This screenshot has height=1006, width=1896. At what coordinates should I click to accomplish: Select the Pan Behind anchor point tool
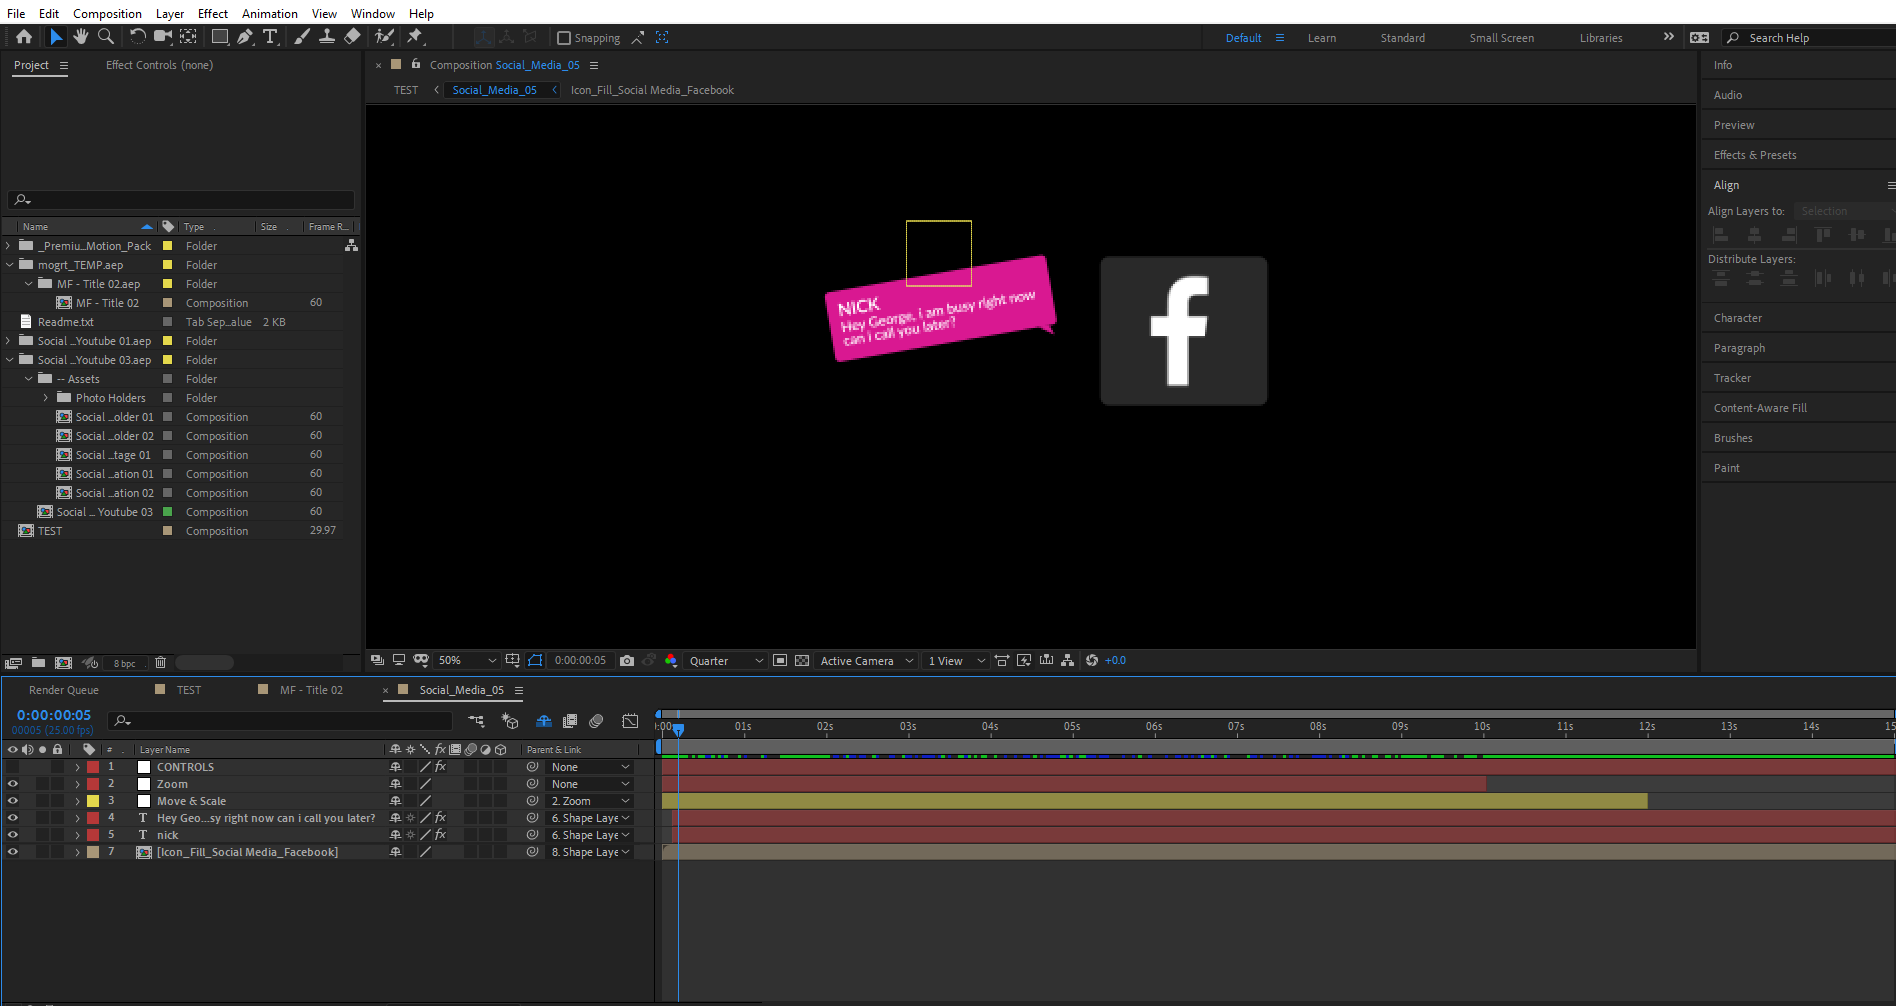pyautogui.click(x=188, y=37)
